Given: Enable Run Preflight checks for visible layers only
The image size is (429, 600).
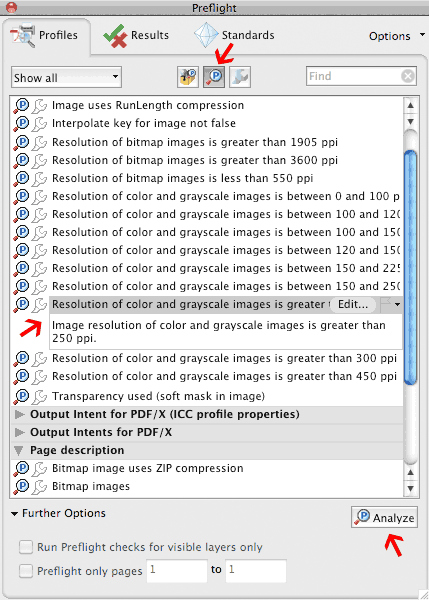Looking at the screenshot, I should click(x=26, y=547).
